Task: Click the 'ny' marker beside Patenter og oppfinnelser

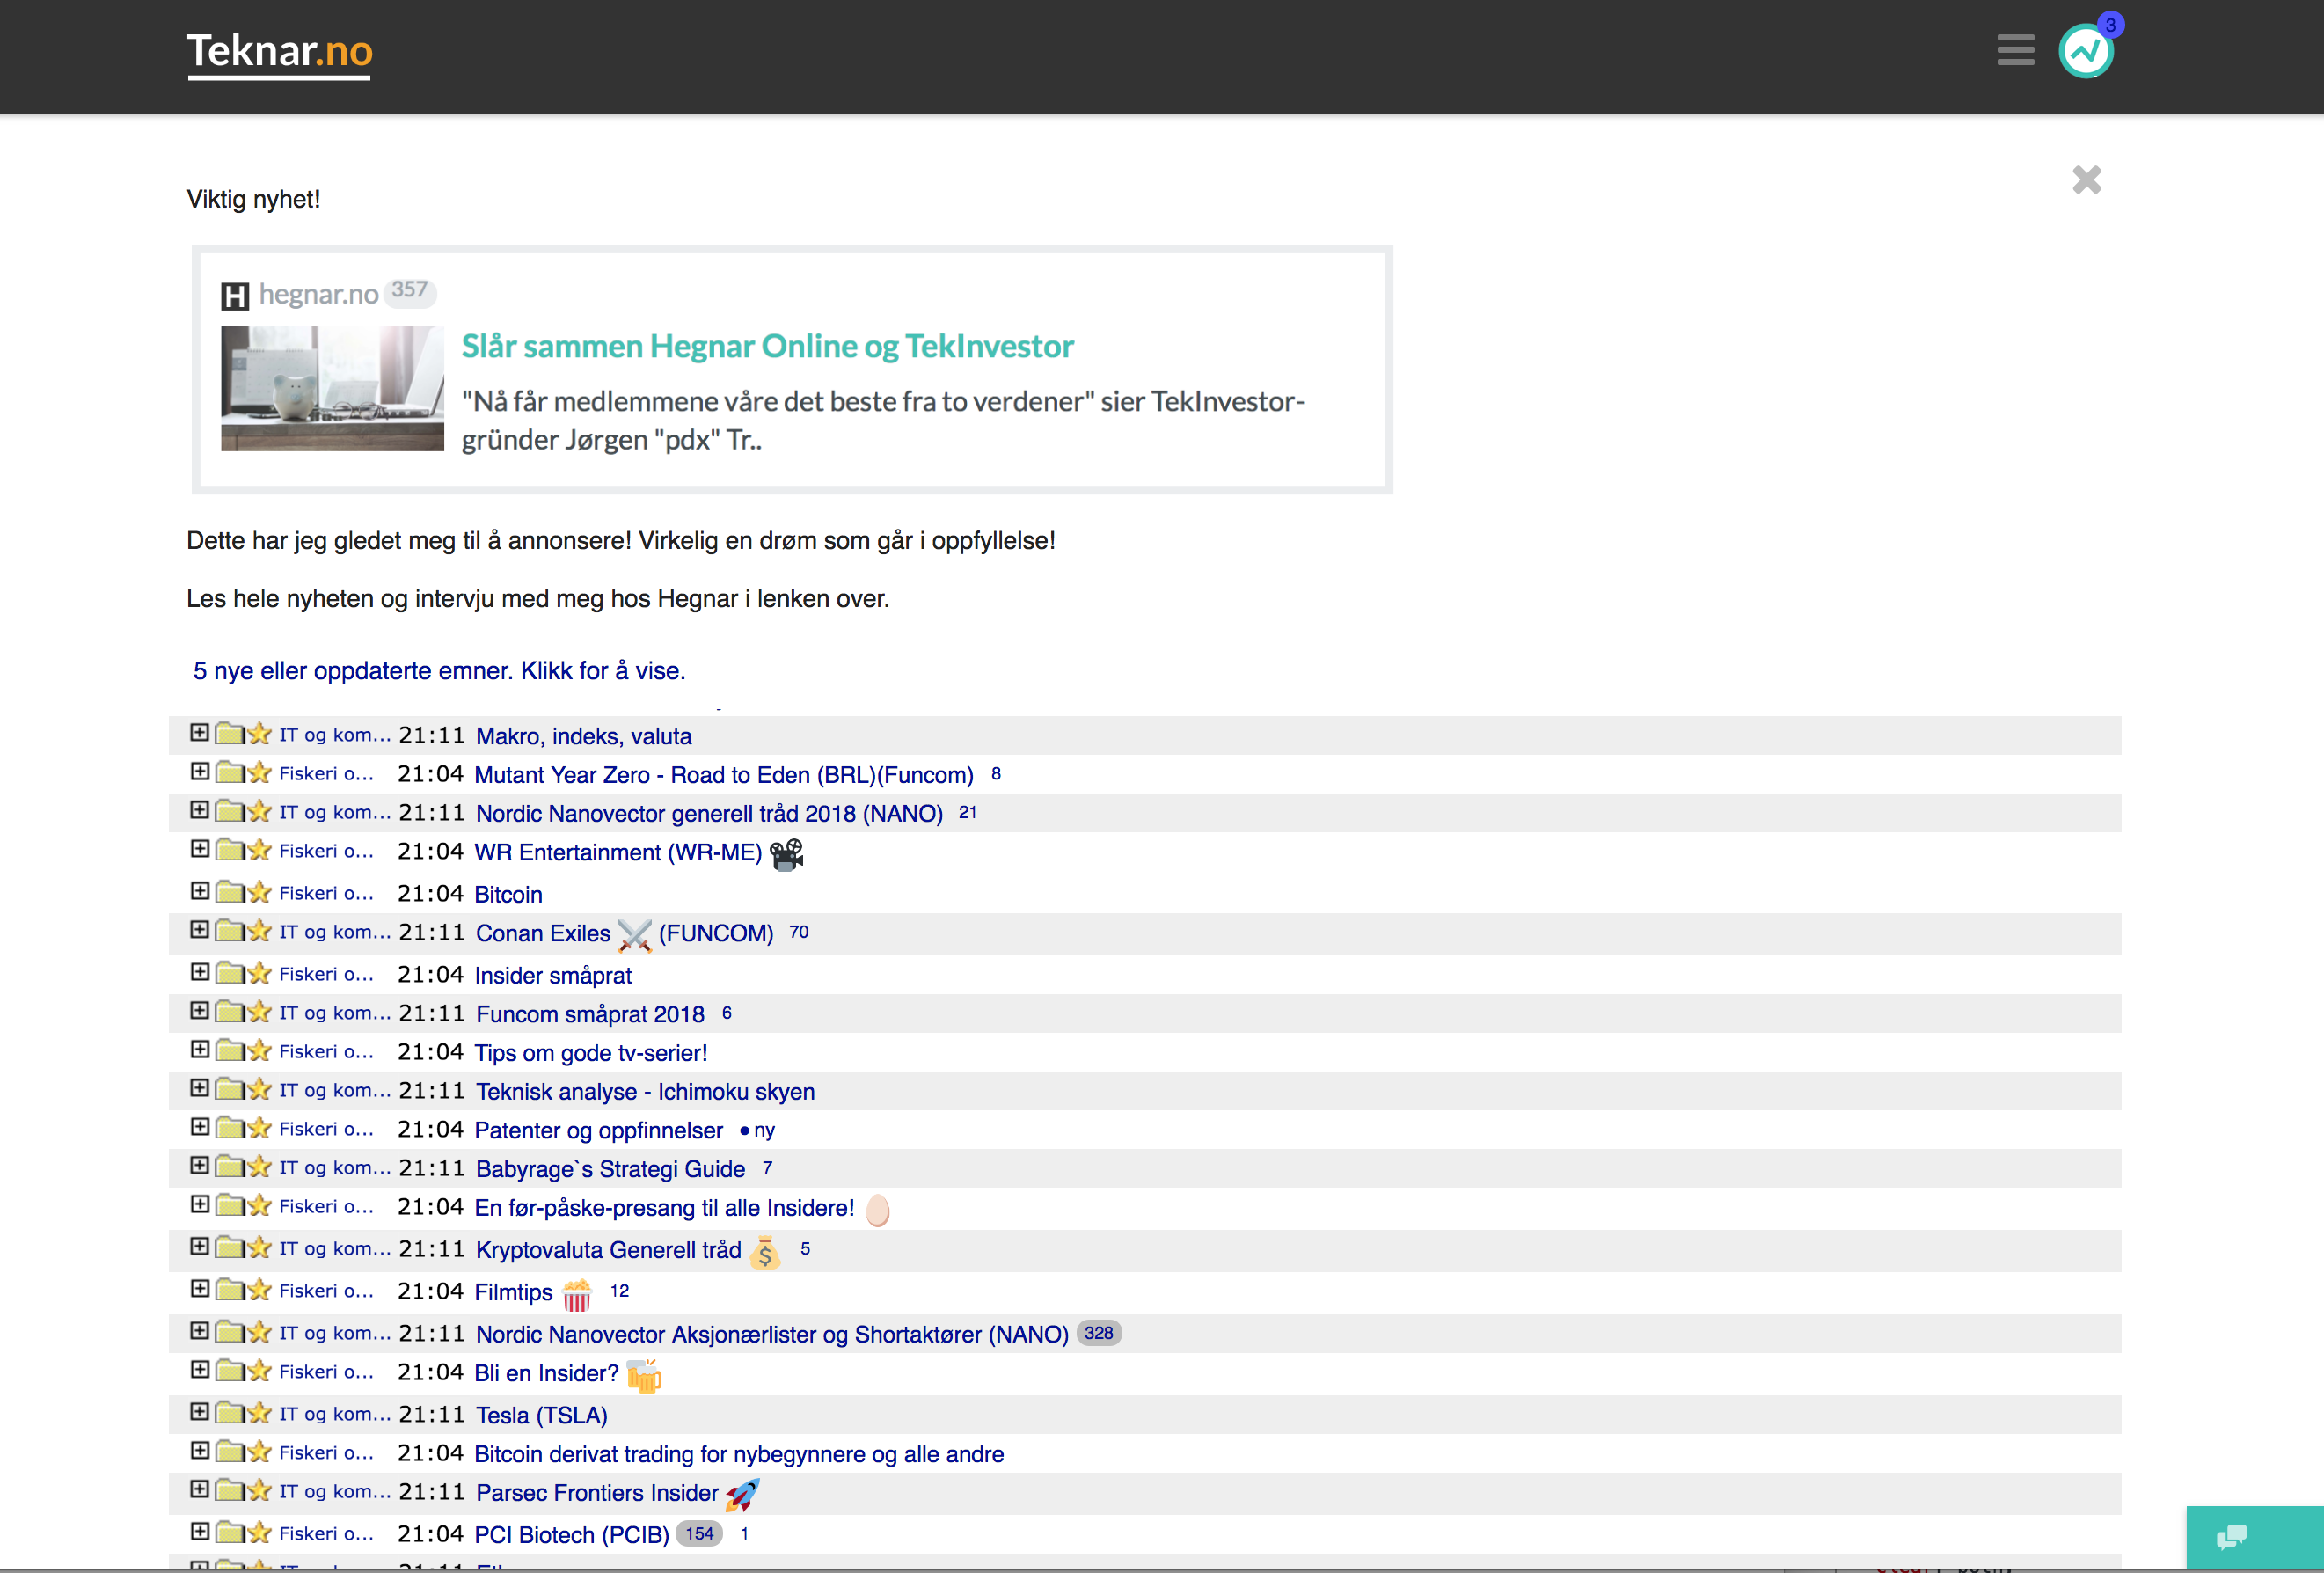Action: [x=757, y=1130]
